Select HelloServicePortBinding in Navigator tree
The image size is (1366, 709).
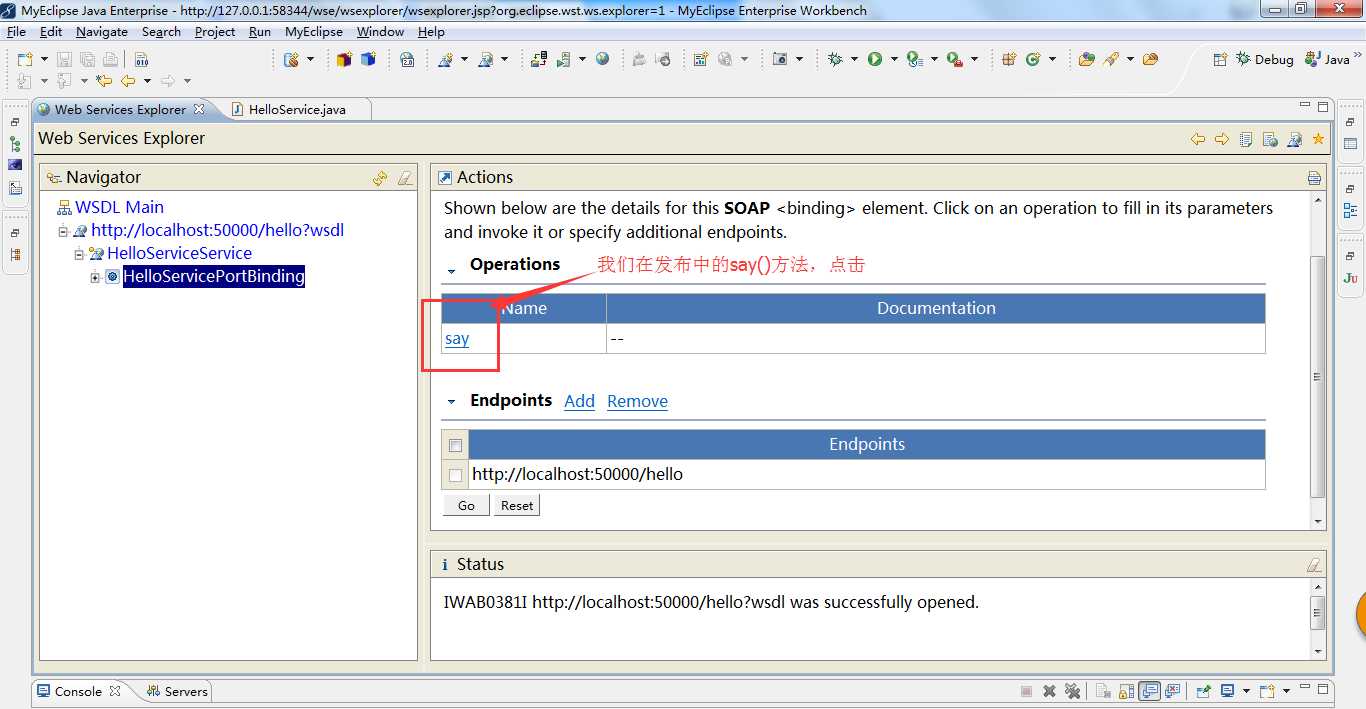click(213, 276)
